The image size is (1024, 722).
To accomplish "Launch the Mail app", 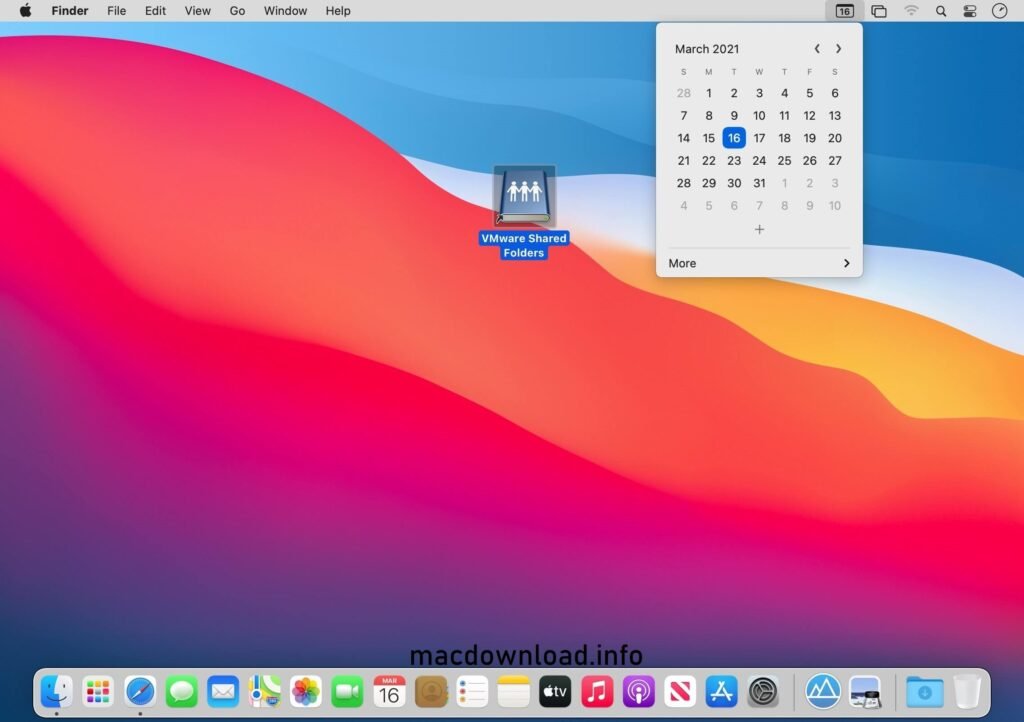I will [223, 691].
